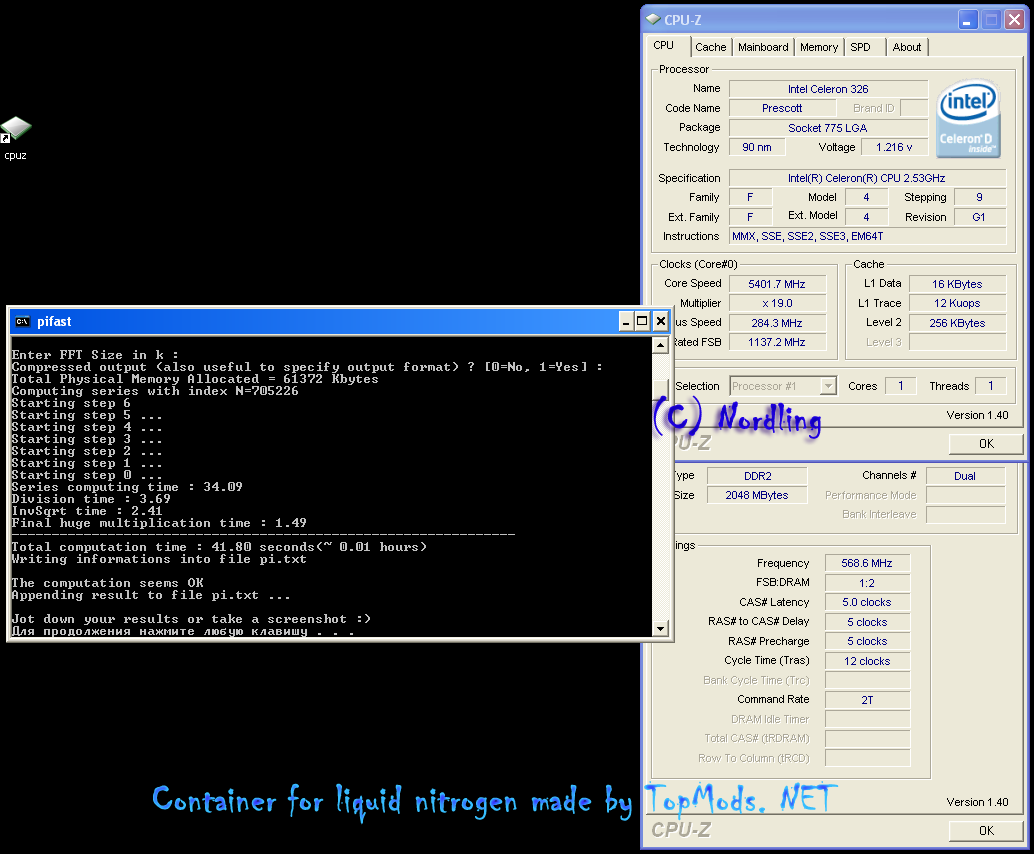The height and width of the screenshot is (854, 1034).
Task: Click the Command Rate value '2T'
Action: pos(867,700)
